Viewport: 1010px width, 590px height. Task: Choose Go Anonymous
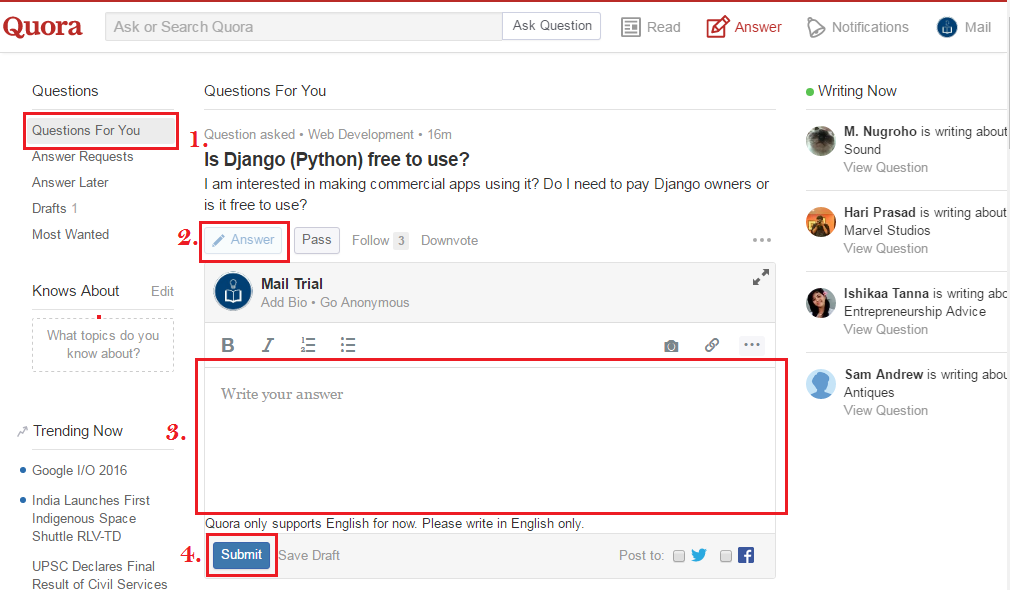point(365,303)
